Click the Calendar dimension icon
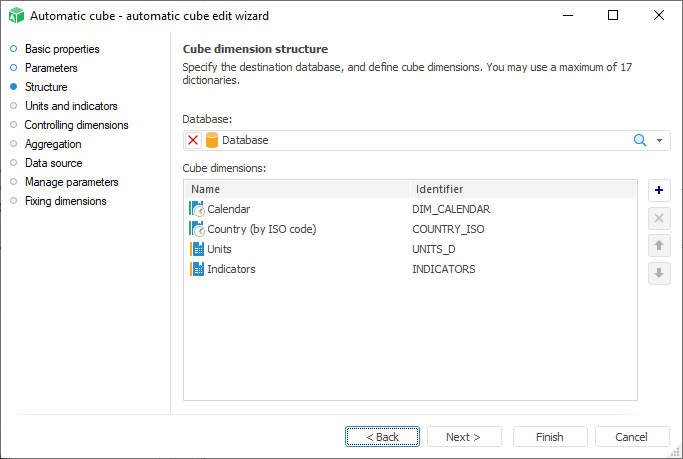 [196, 209]
